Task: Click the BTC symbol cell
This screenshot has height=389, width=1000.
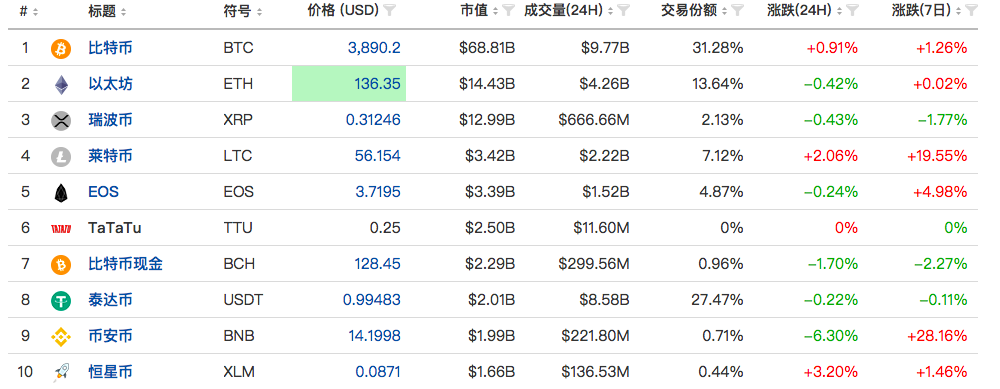Action: tap(239, 48)
